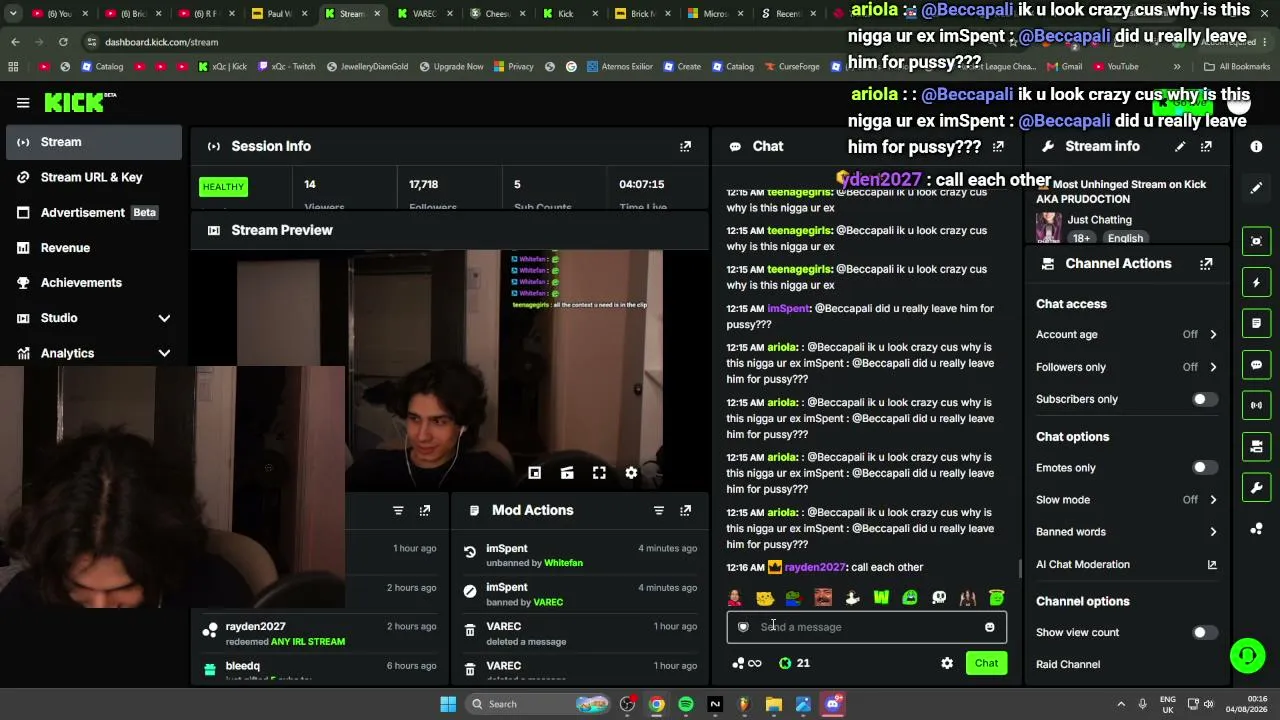The image size is (1280, 720).
Task: Reload the page in browser toolbar
Action: [63, 42]
